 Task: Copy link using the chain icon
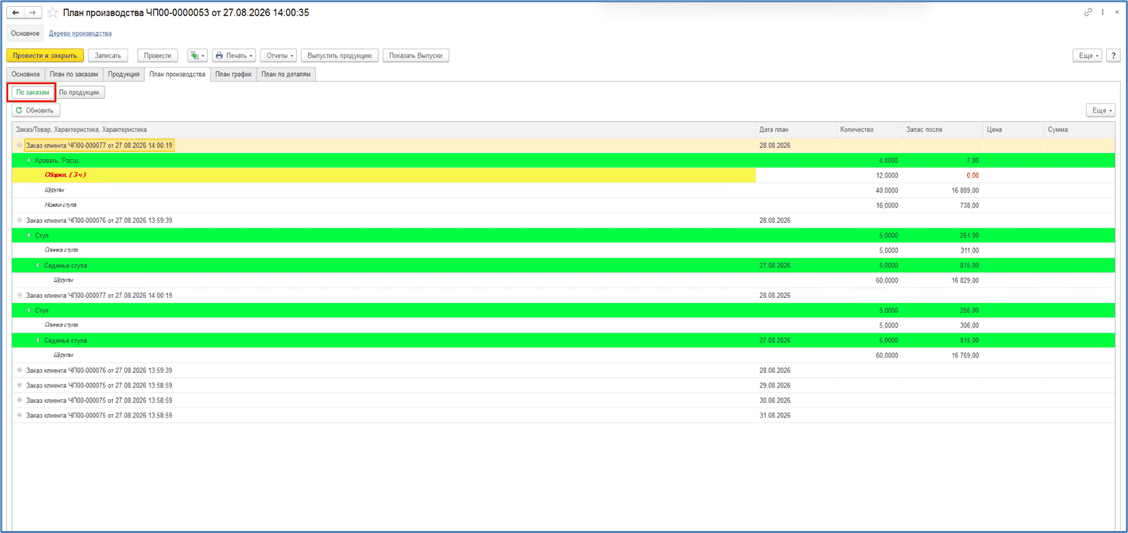tap(1088, 13)
